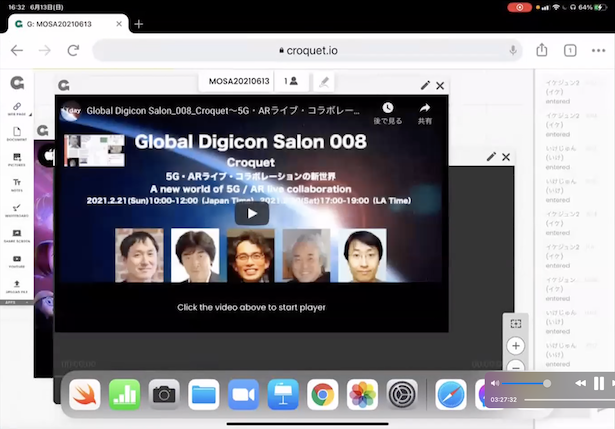This screenshot has height=429, width=615.
Task: Show the participants count list
Action: (291, 81)
